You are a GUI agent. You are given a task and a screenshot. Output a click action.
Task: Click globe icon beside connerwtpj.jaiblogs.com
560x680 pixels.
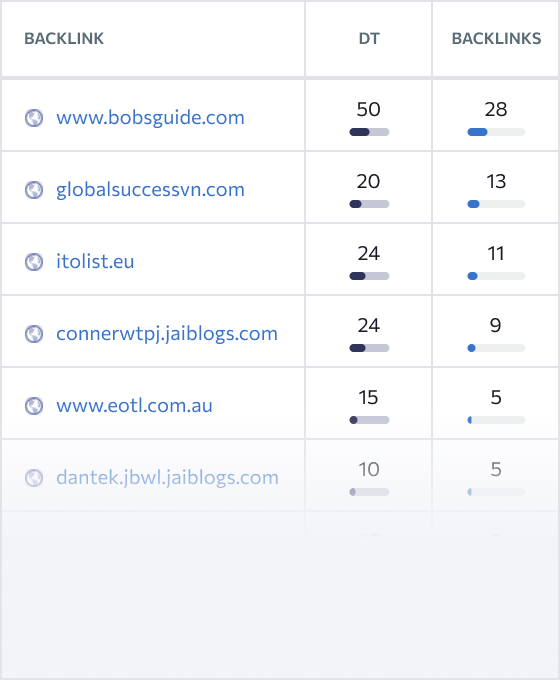pyautogui.click(x=34, y=333)
